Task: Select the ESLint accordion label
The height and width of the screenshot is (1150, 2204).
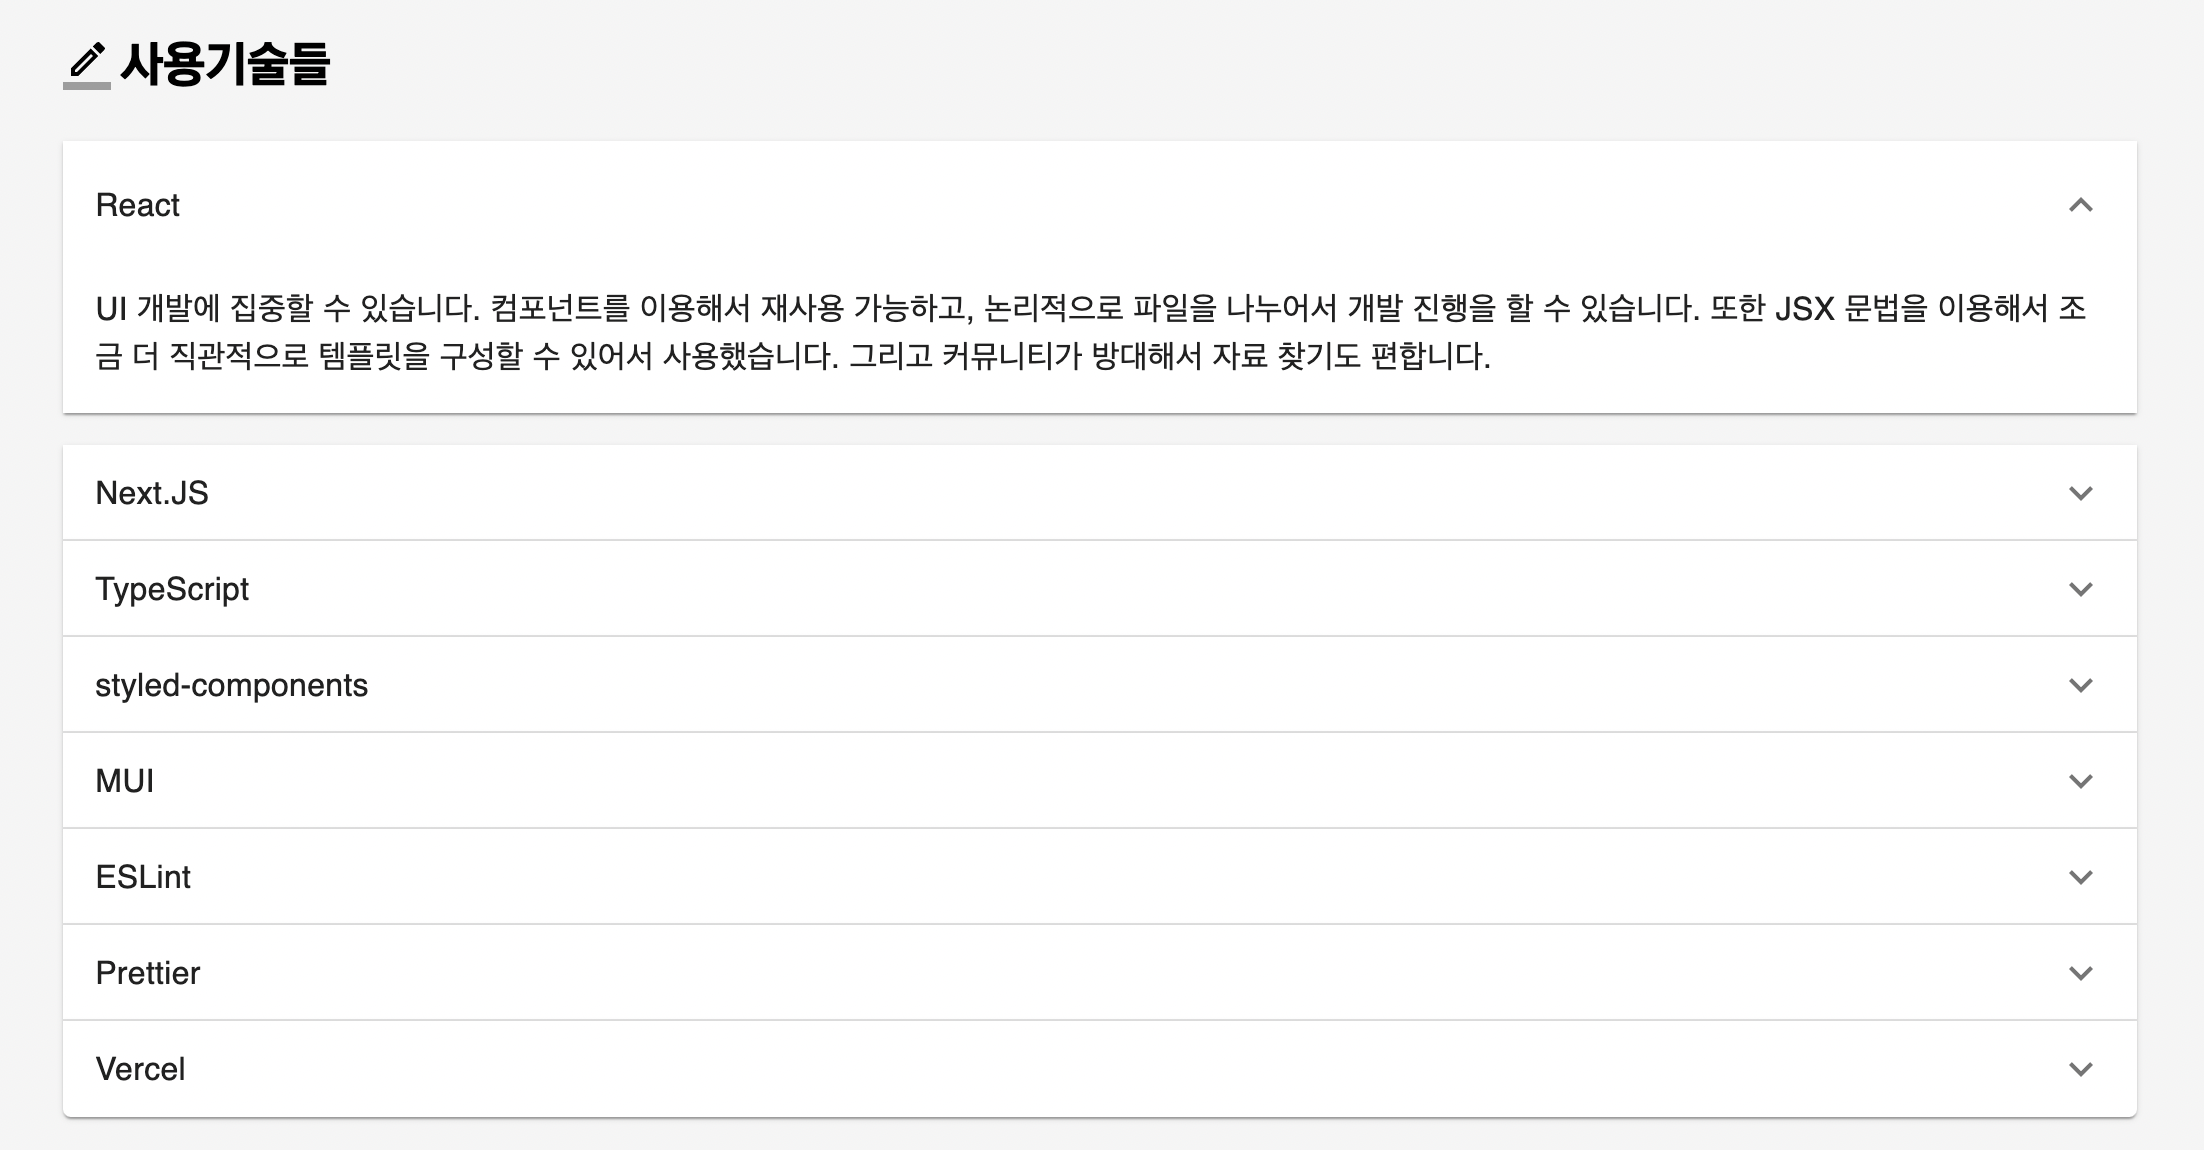Action: pyautogui.click(x=143, y=877)
